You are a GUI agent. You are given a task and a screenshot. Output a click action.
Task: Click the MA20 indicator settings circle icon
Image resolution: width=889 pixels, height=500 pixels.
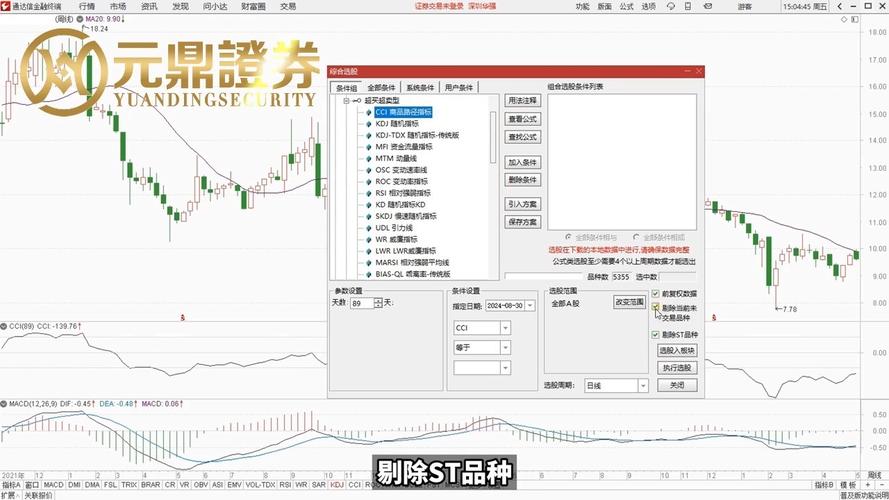[80, 19]
